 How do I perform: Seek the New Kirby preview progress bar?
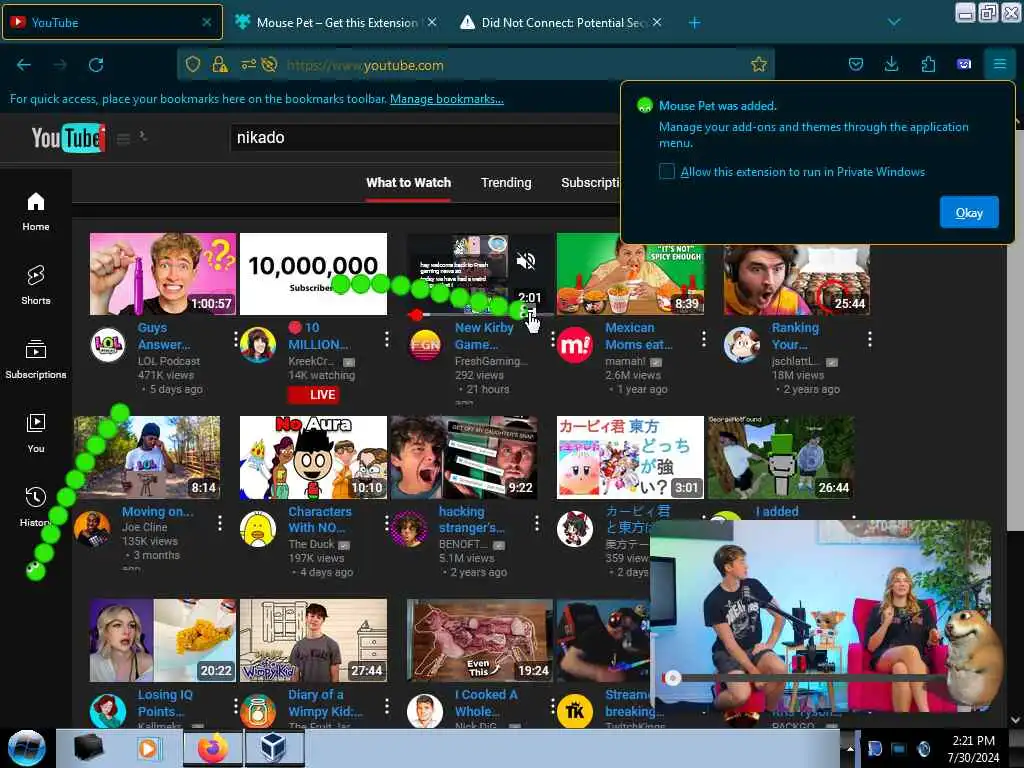point(480,315)
